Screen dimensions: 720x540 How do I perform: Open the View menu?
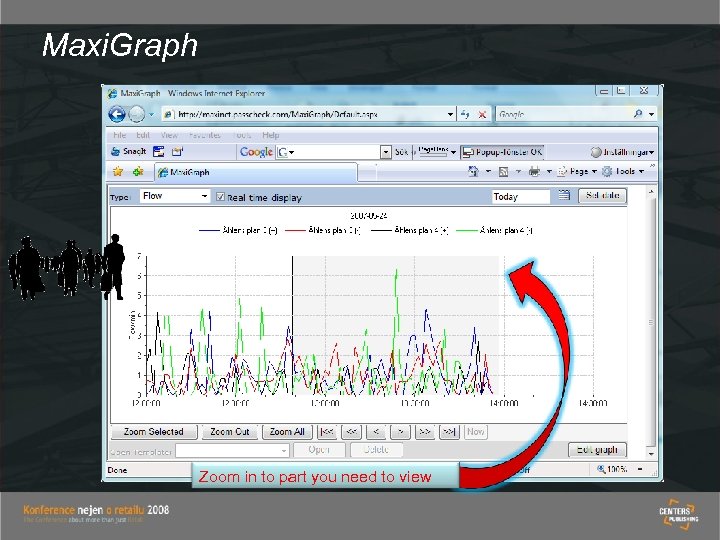[169, 135]
